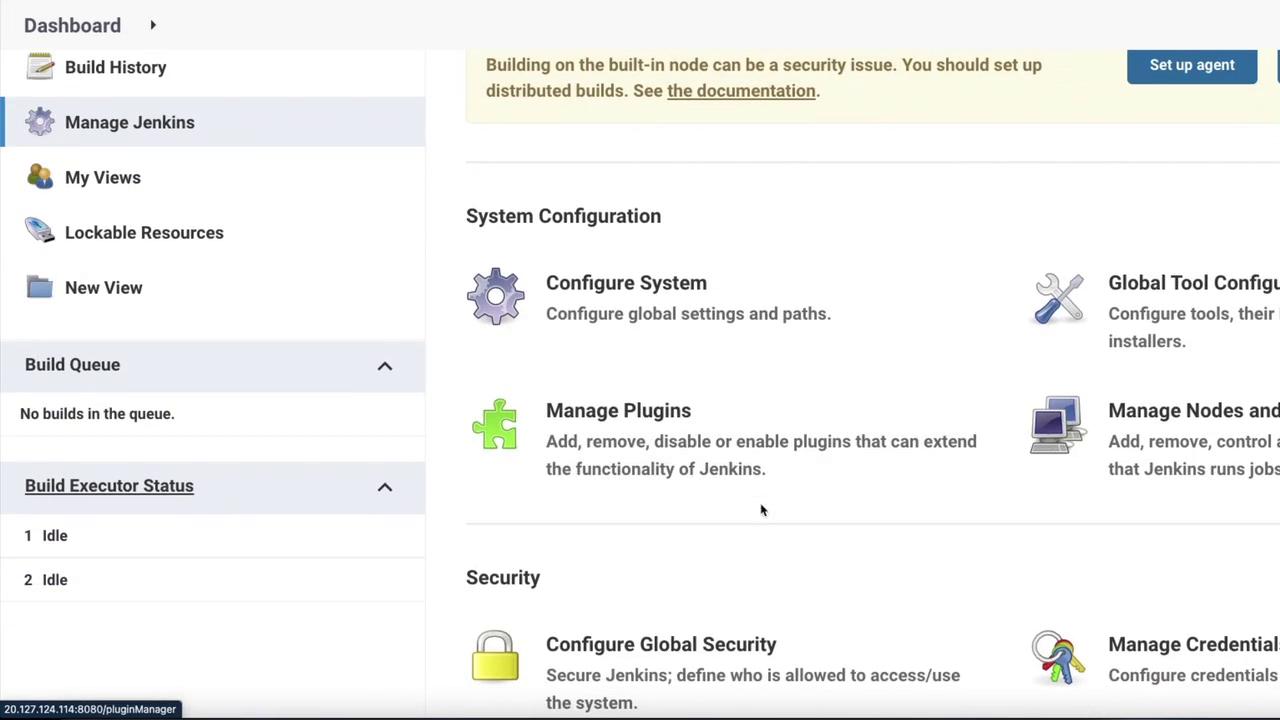1280x720 pixels.
Task: Click the Set up agent button
Action: [x=1191, y=65]
